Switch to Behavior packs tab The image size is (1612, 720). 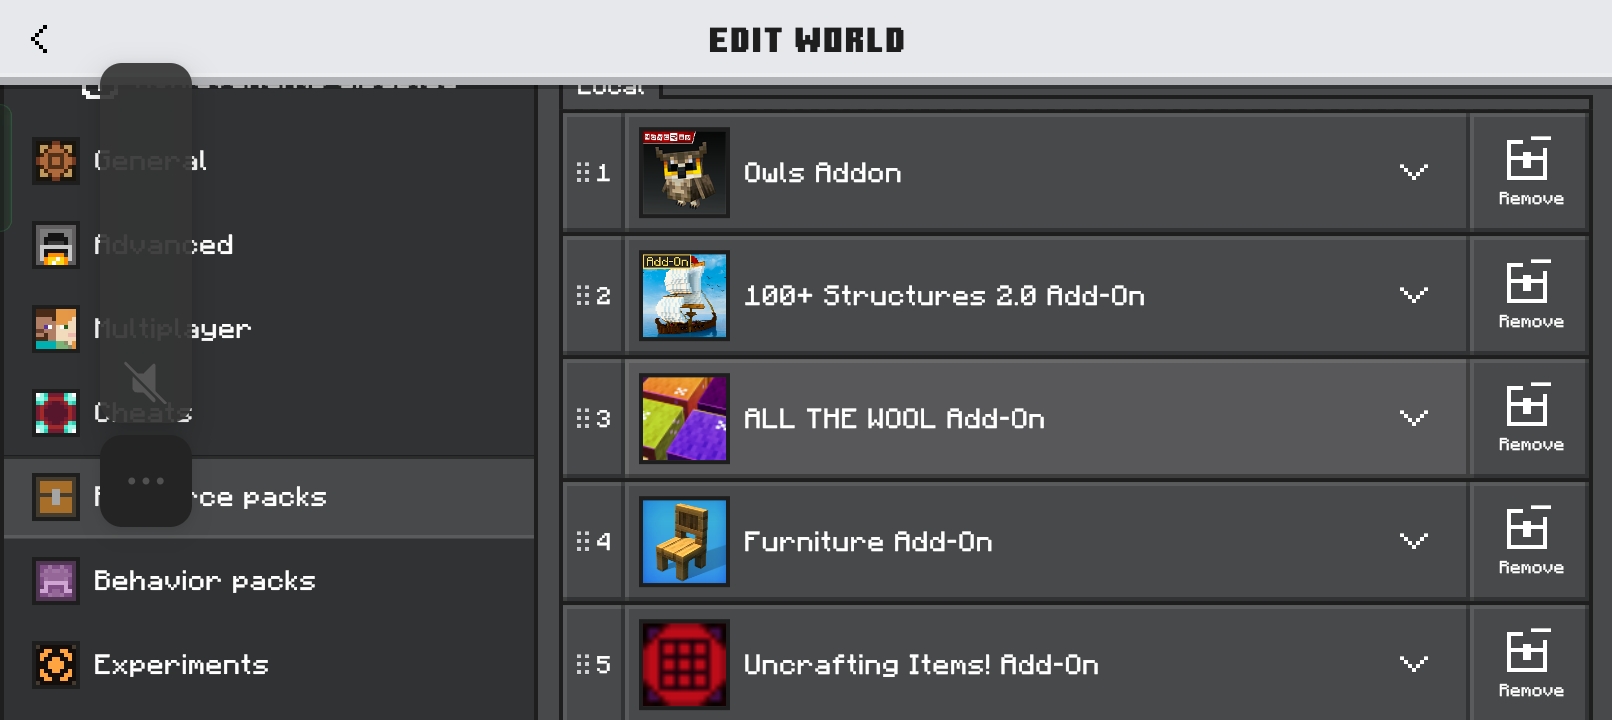[x=269, y=580]
